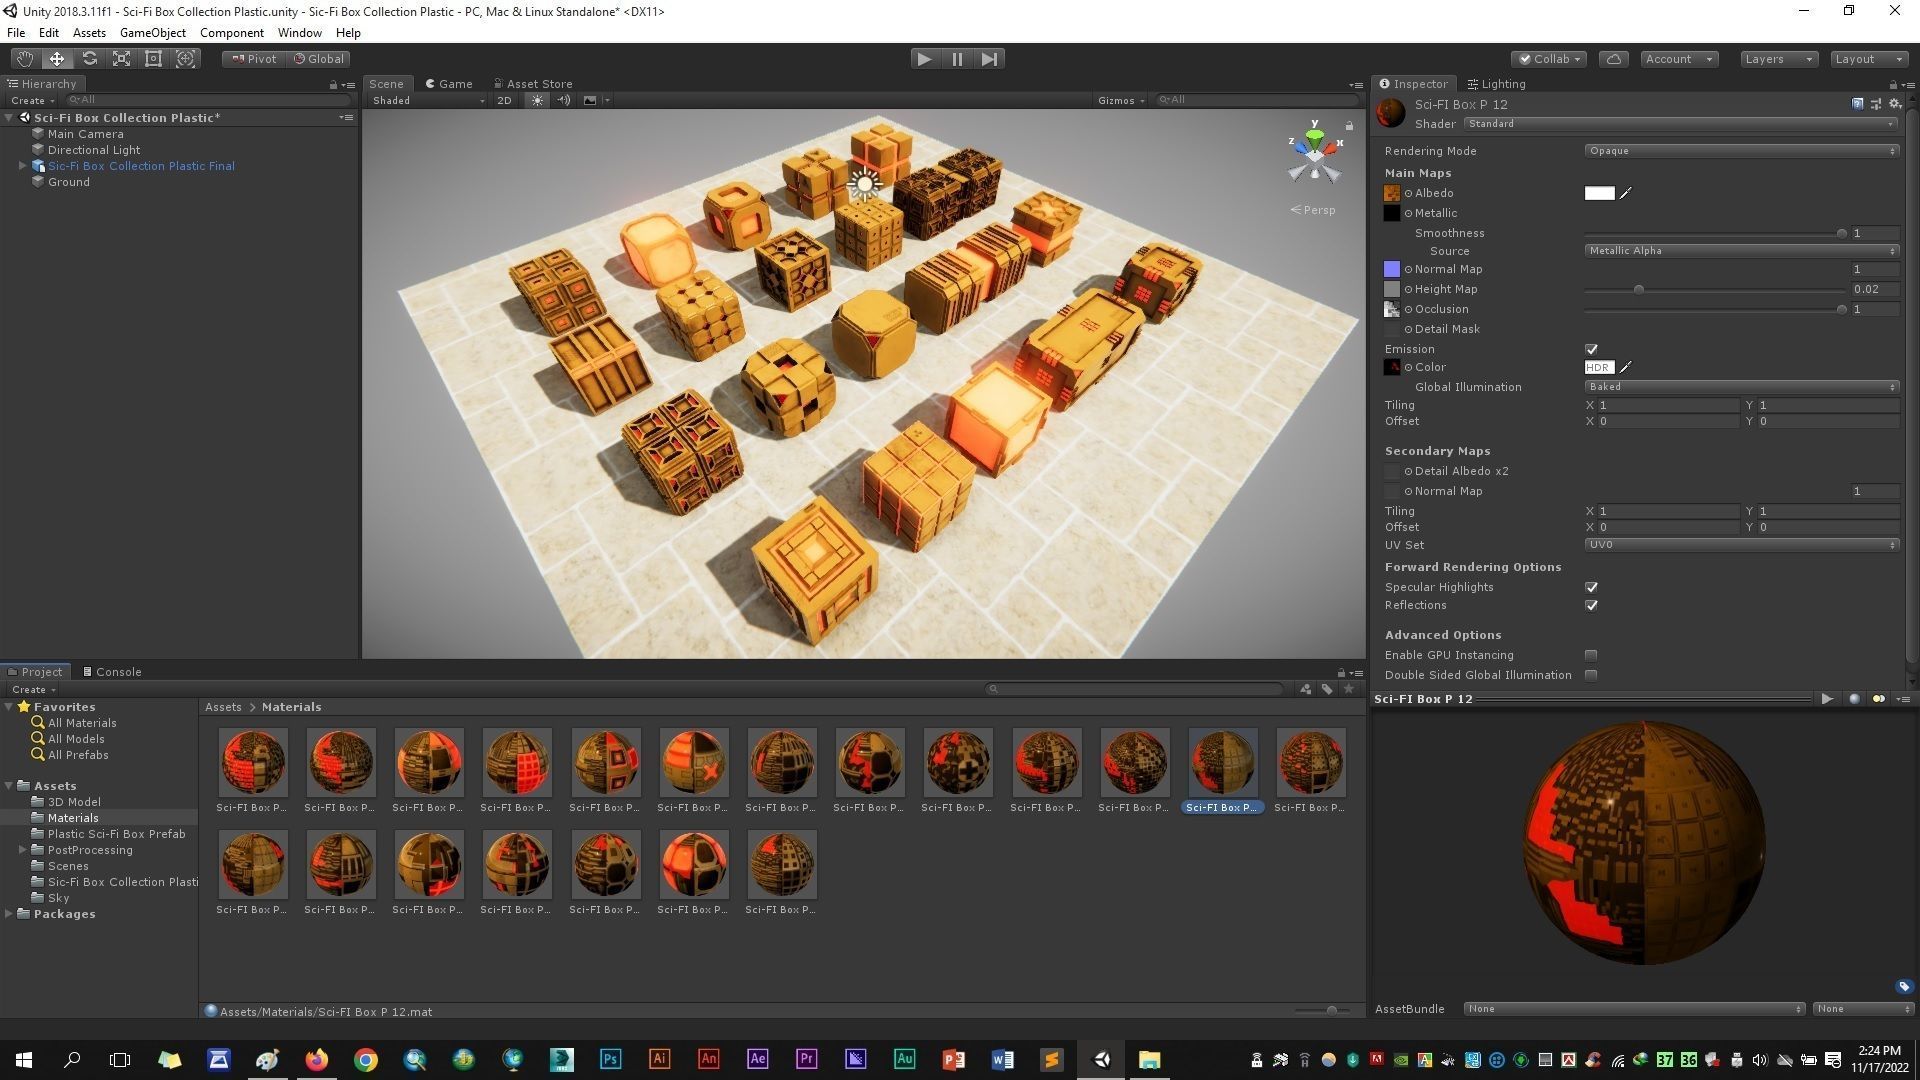This screenshot has height=1080, width=1920.
Task: Toggle scene audio speaker icon
Action: pyautogui.click(x=563, y=100)
